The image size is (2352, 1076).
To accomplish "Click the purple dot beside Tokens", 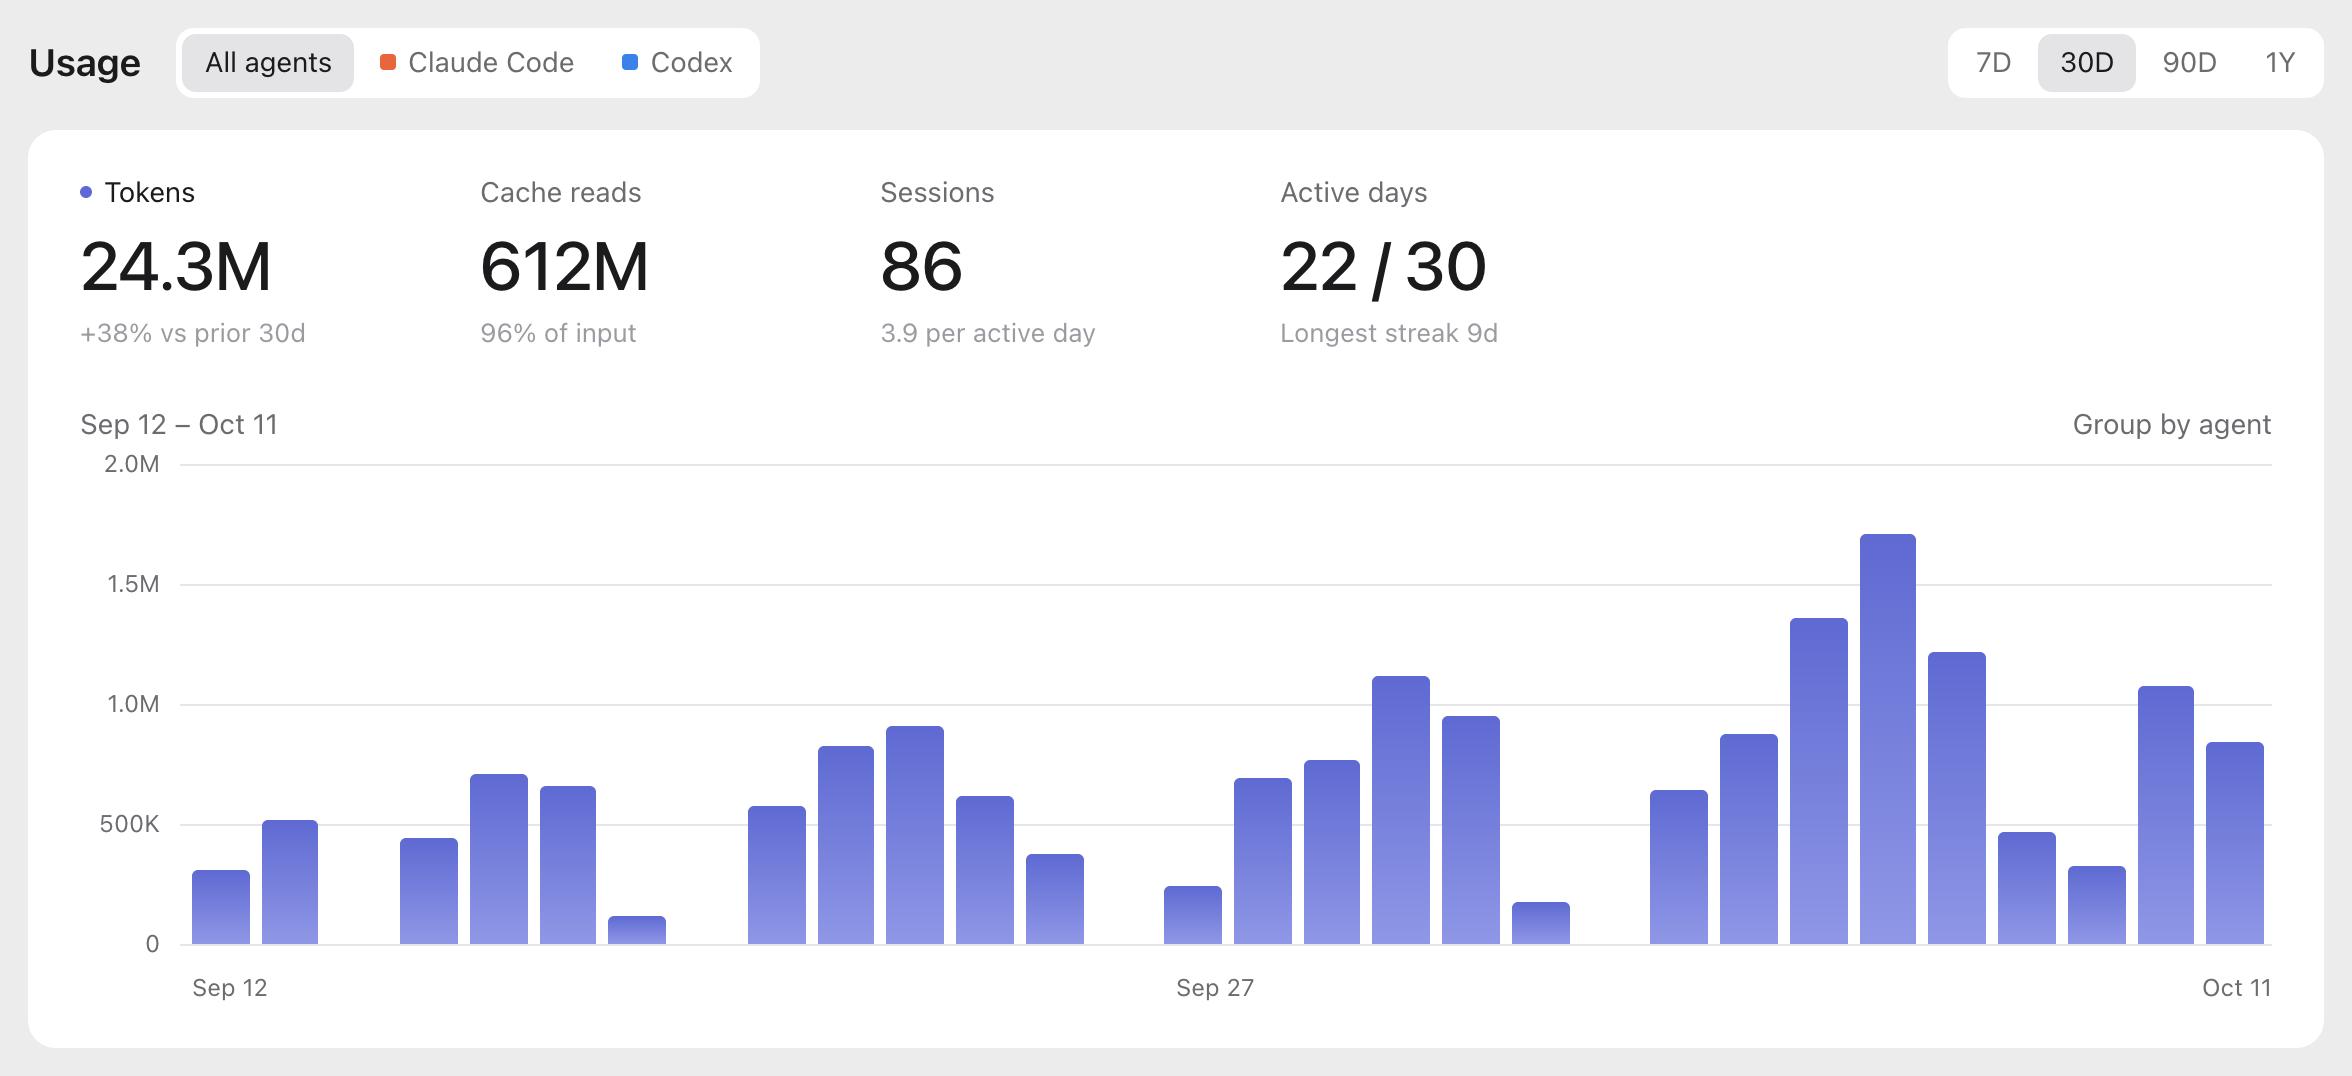I will coord(86,192).
